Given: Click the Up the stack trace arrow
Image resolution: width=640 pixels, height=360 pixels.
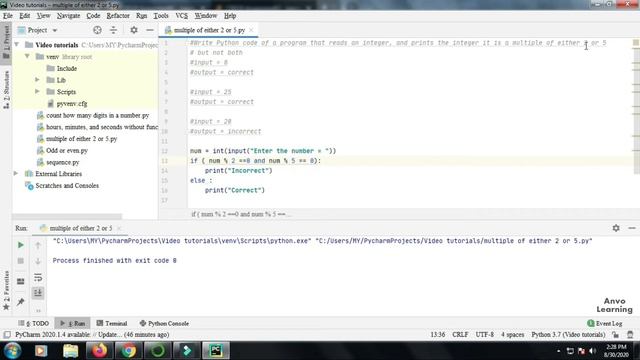Looking at the screenshot, I should (x=38, y=245).
